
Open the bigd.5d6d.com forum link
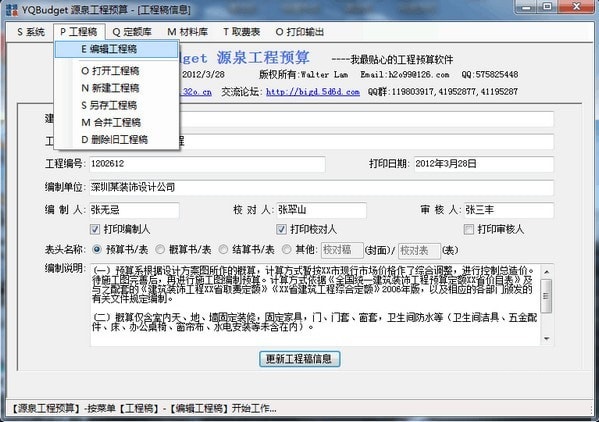313,92
